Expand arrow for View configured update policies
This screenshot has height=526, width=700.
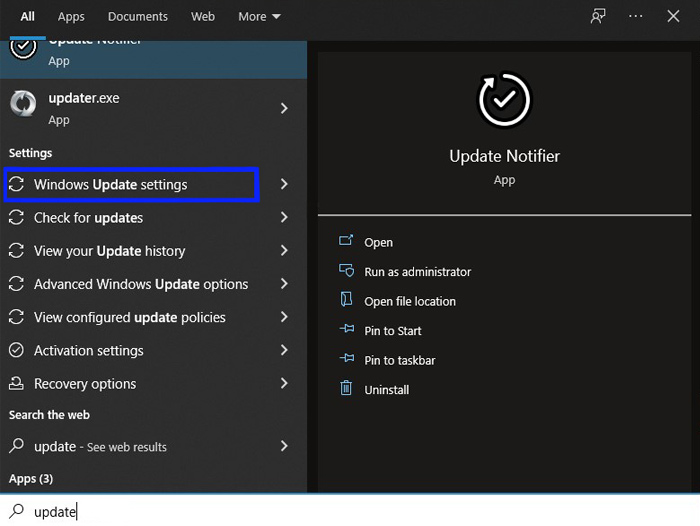click(284, 317)
